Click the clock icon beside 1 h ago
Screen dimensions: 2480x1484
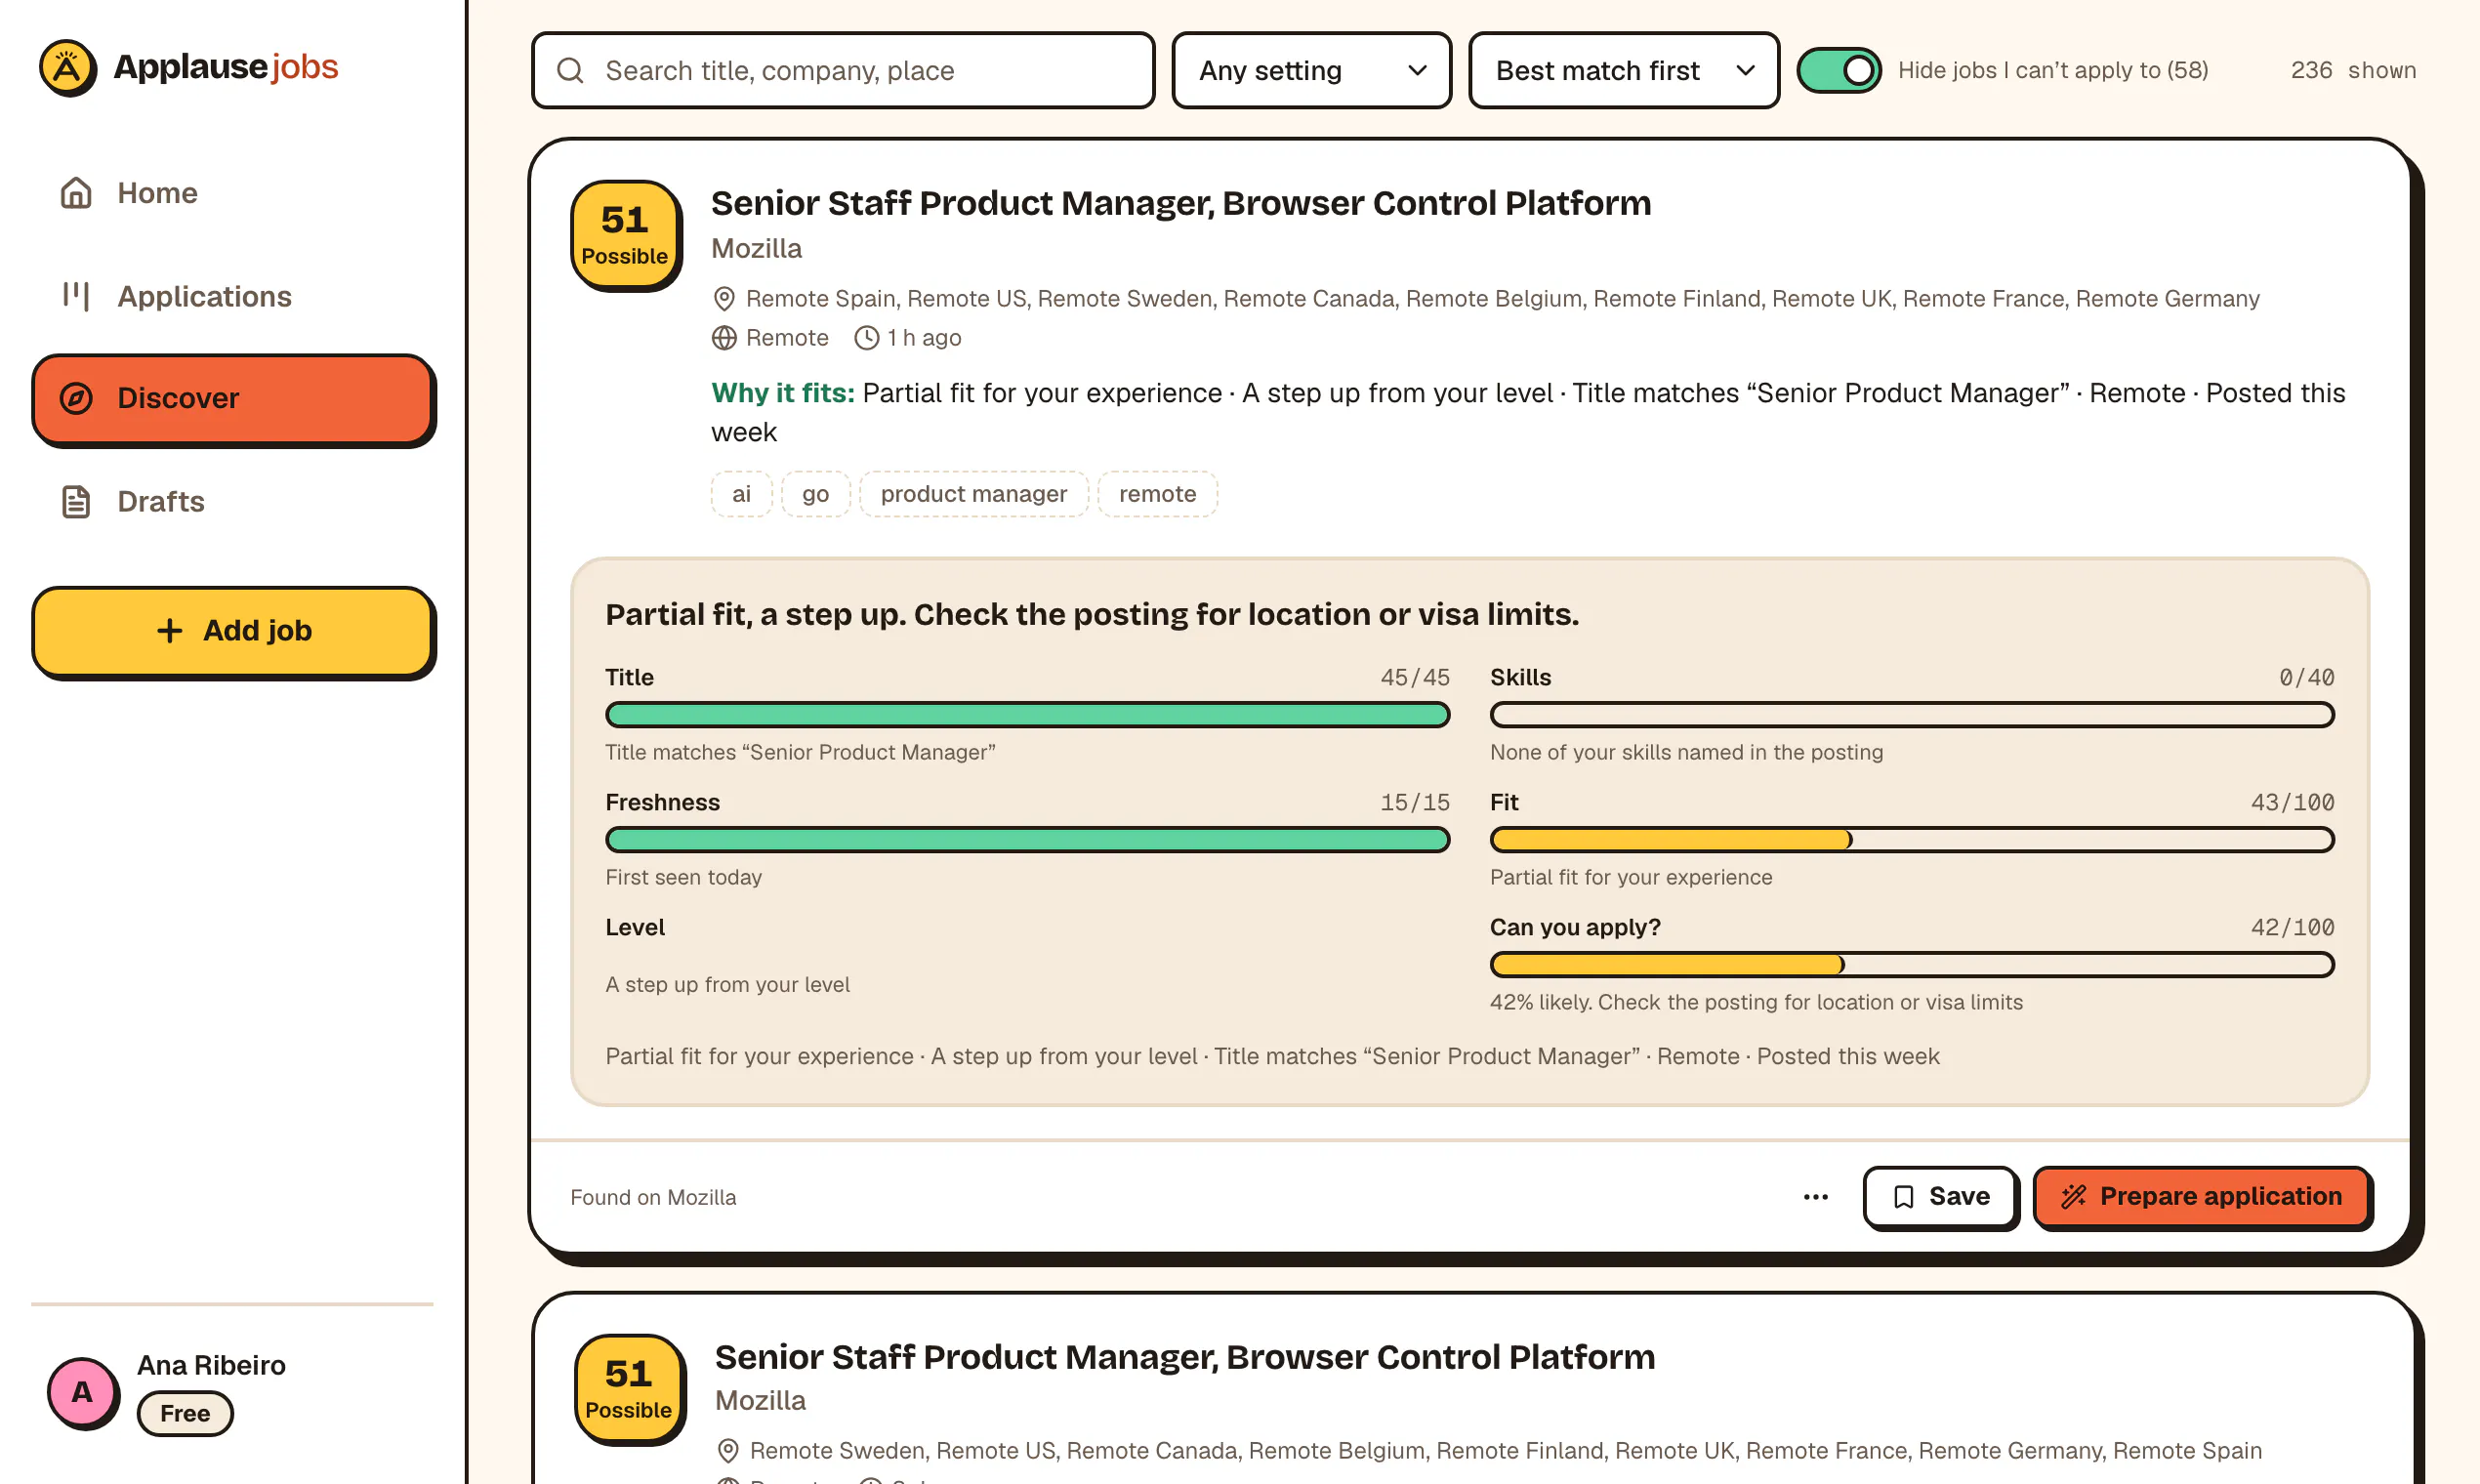tap(866, 338)
